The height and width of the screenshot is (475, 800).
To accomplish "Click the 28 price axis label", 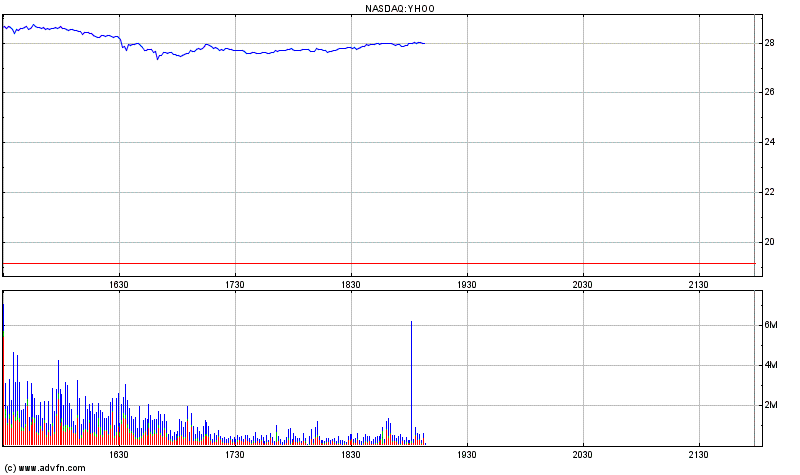I will 770,43.
